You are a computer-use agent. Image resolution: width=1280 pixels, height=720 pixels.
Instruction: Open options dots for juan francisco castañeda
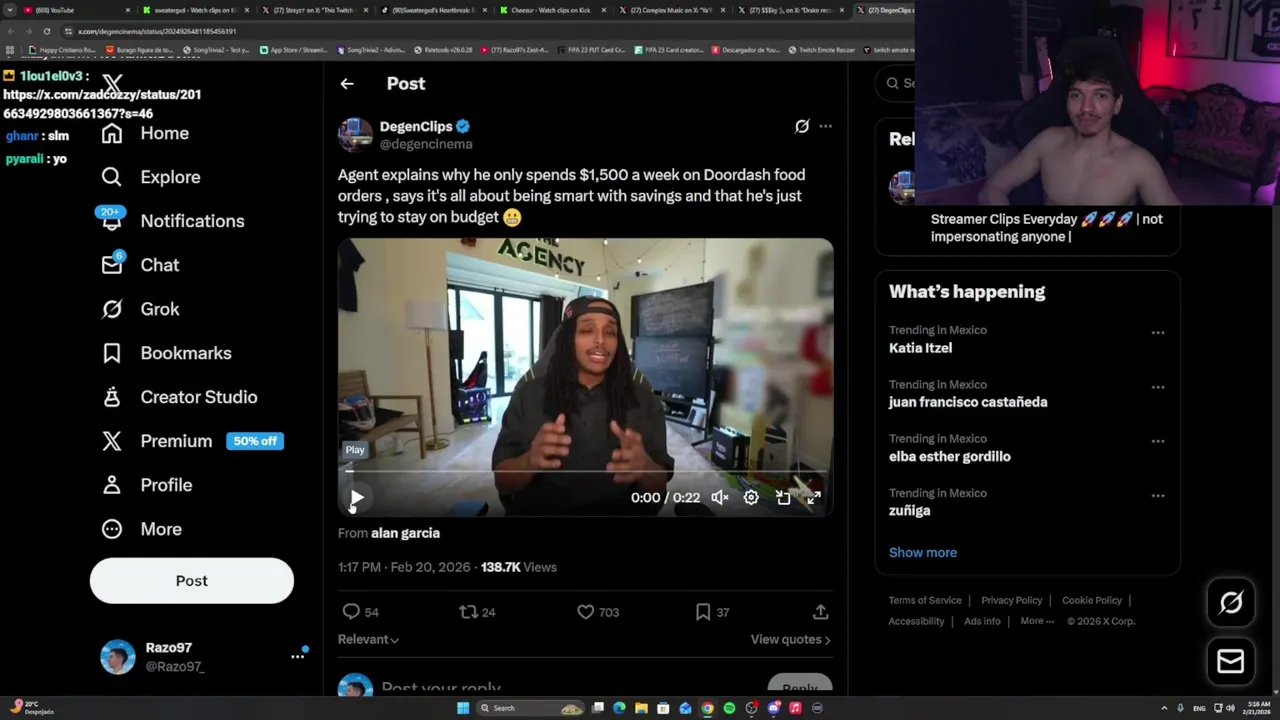click(1157, 387)
